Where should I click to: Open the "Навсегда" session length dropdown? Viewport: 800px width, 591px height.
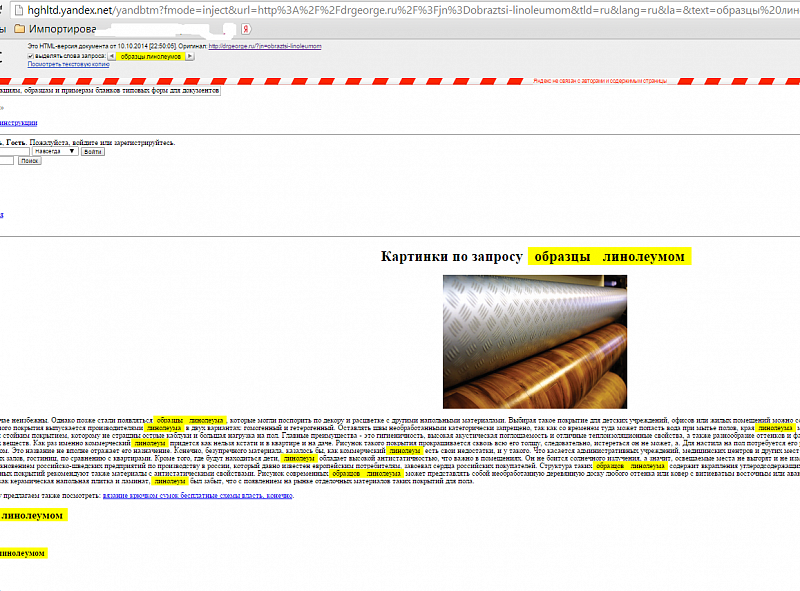click(55, 151)
